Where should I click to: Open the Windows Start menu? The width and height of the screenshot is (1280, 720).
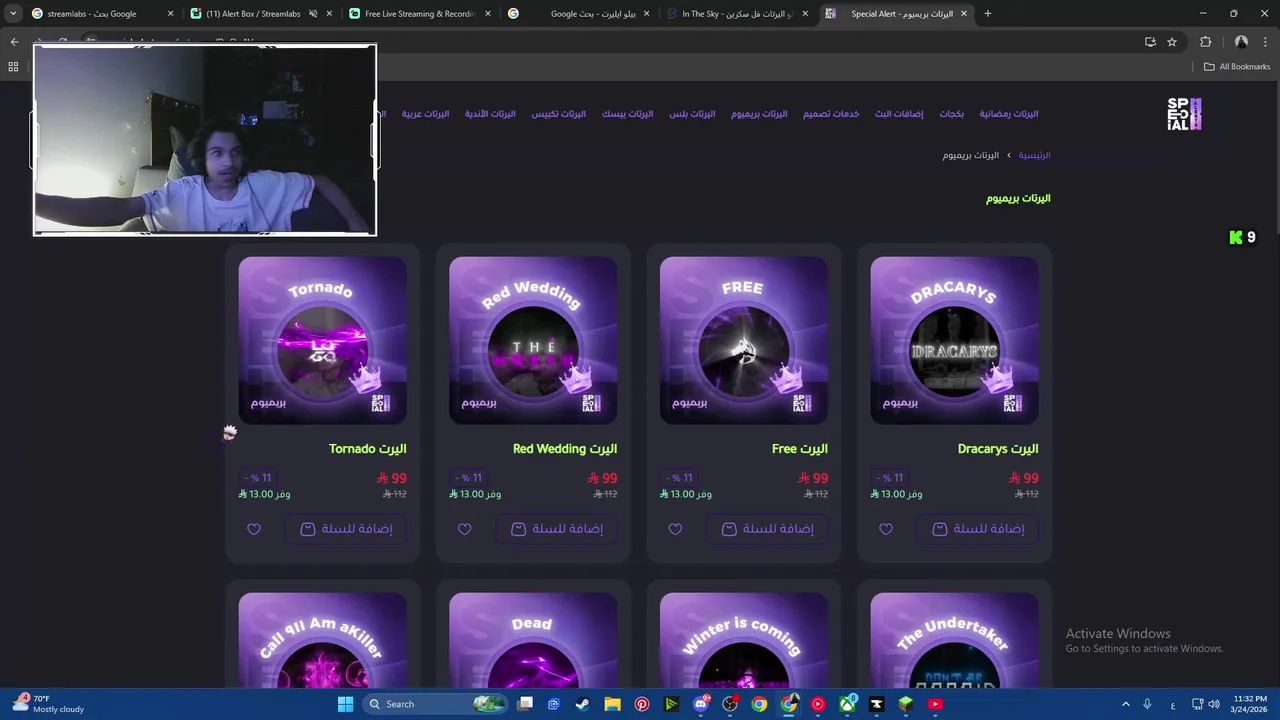tap(345, 704)
